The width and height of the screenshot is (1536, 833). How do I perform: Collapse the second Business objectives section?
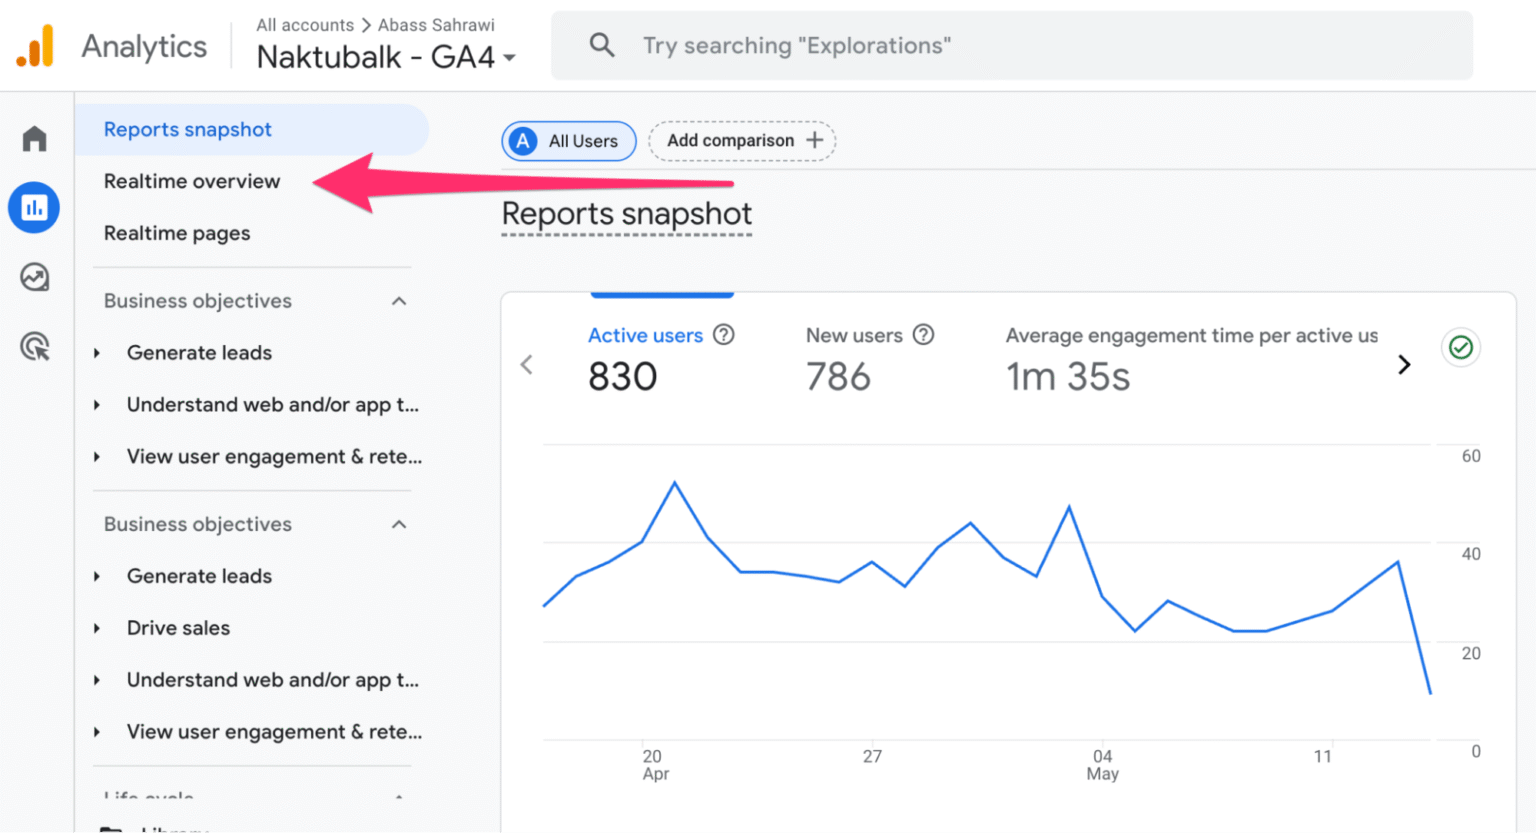click(x=399, y=525)
